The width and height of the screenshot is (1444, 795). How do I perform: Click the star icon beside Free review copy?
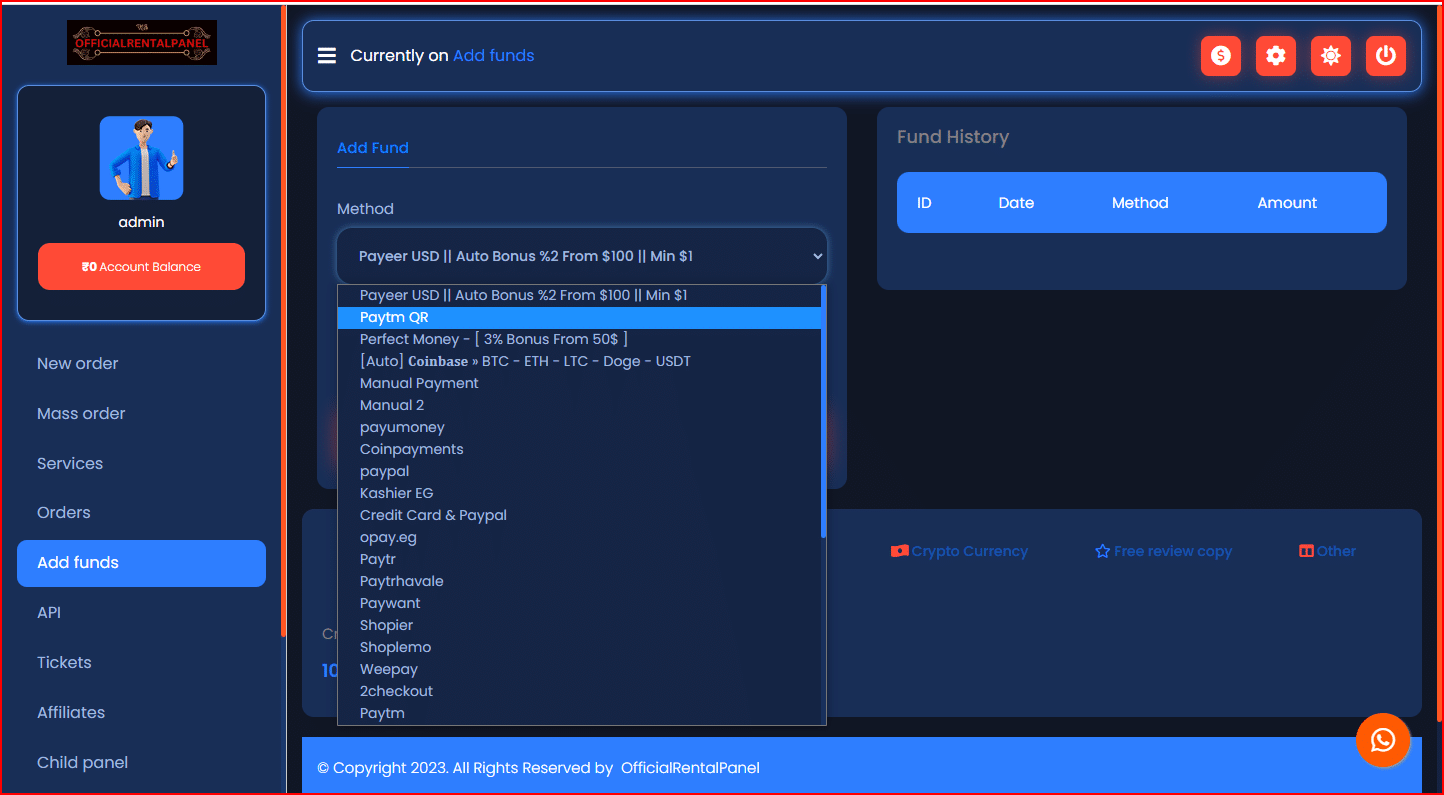(1102, 550)
